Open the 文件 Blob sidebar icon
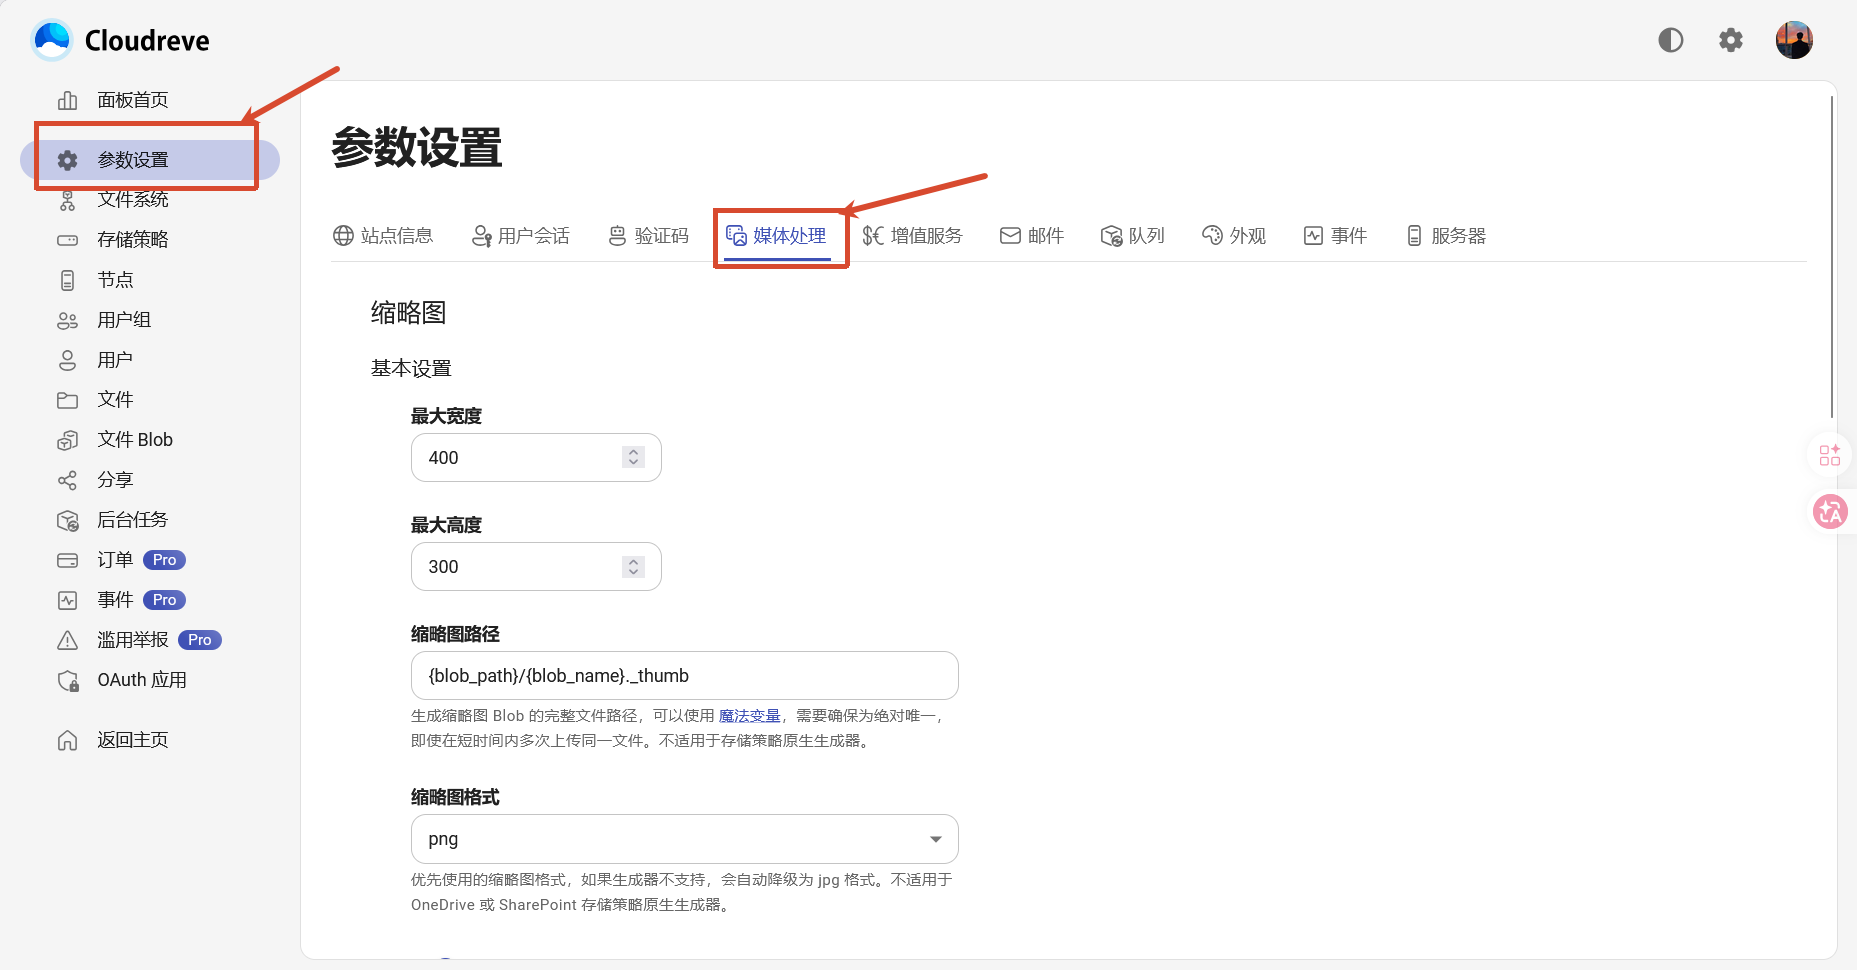This screenshot has height=970, width=1857. pos(68,440)
